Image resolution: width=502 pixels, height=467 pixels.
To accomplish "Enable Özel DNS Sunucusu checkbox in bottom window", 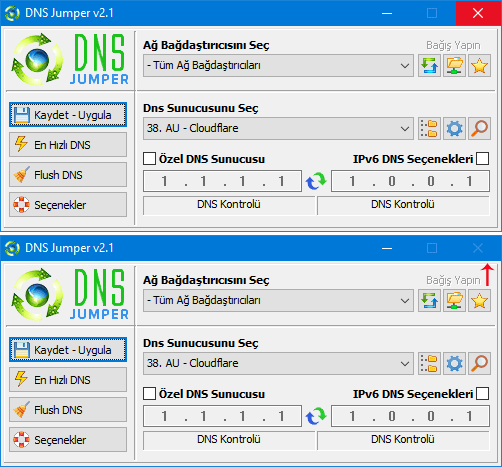I will [149, 394].
